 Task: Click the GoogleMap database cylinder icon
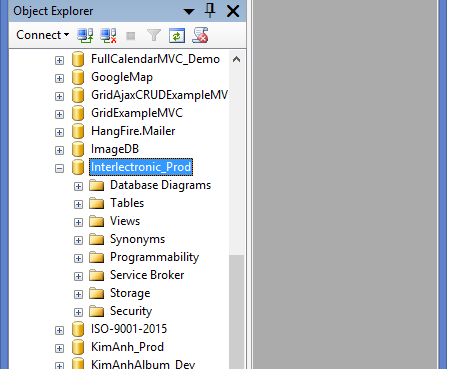pos(78,77)
